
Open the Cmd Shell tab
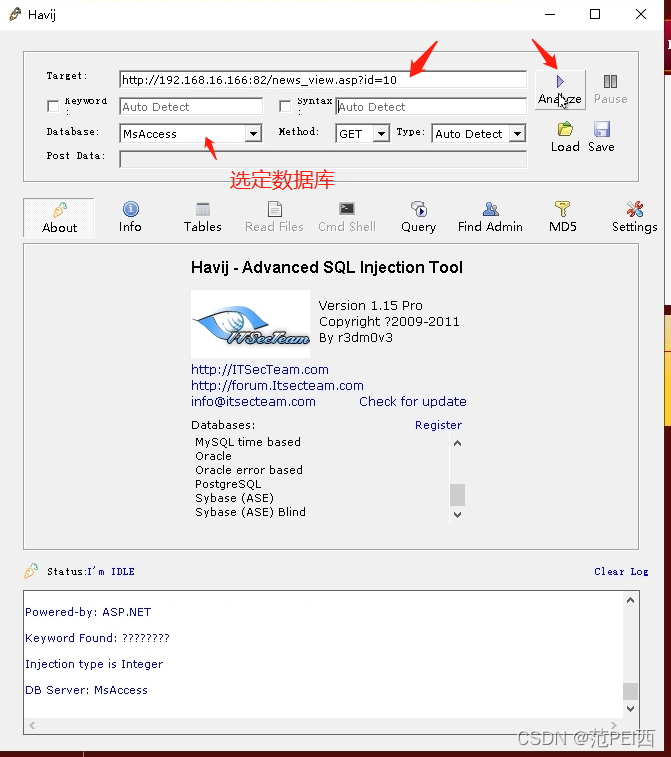(x=347, y=218)
